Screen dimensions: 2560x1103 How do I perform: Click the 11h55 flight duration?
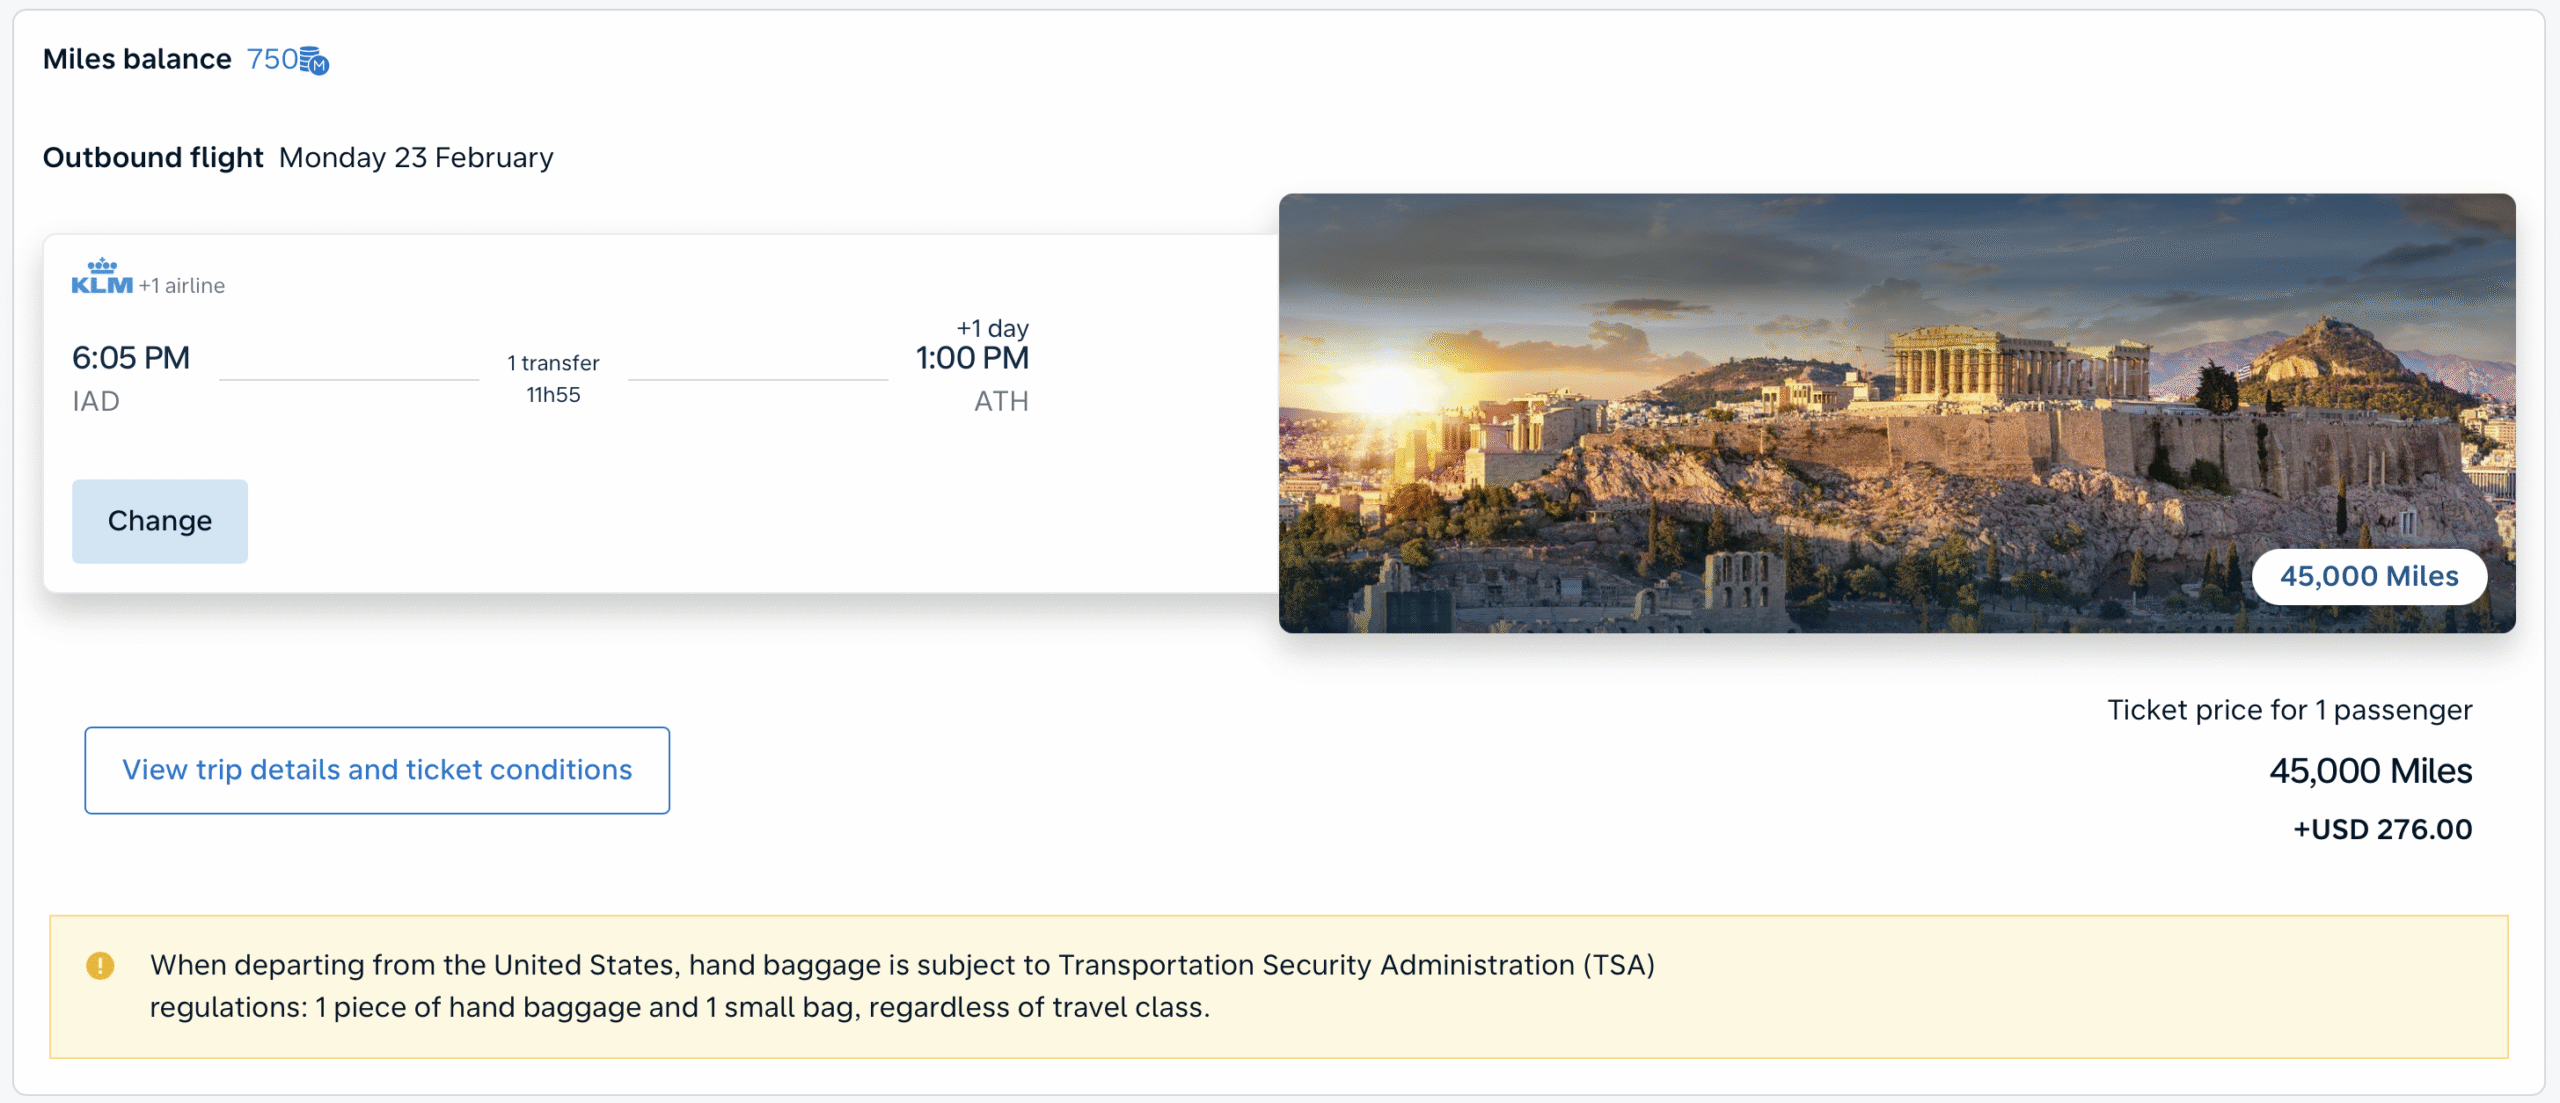pos(553,395)
